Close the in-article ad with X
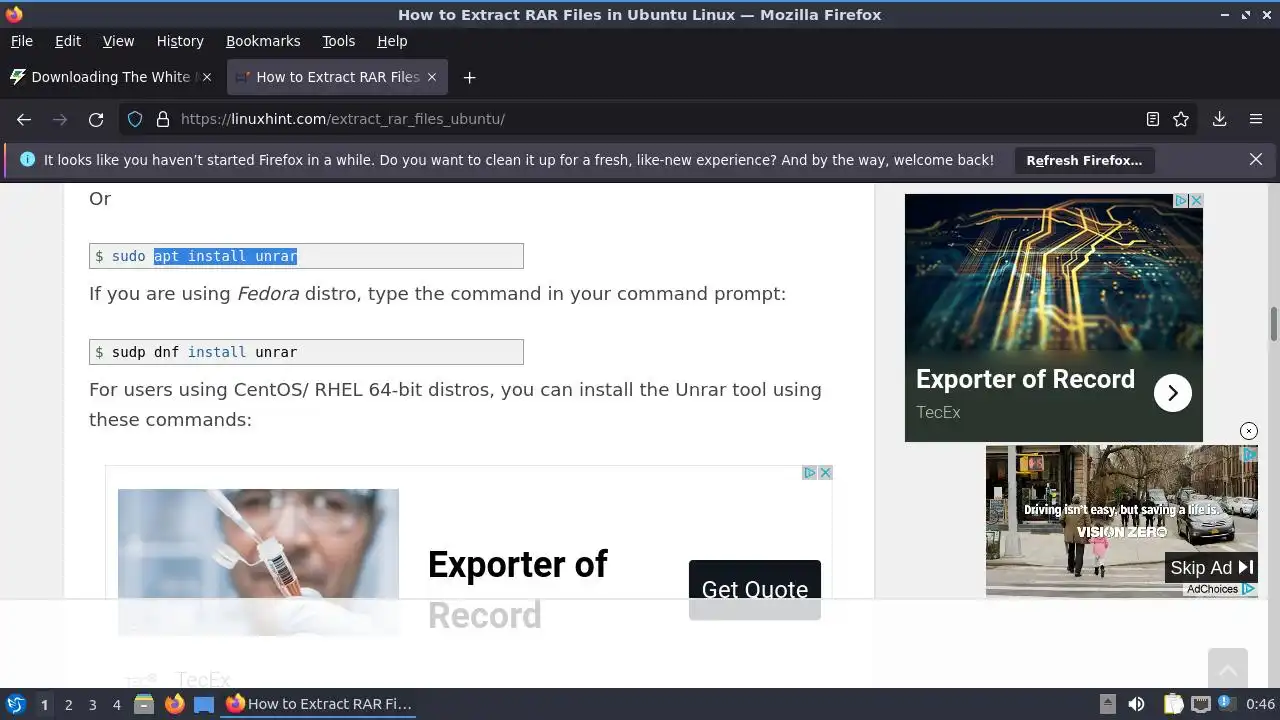Image resolution: width=1280 pixels, height=720 pixels. (825, 473)
